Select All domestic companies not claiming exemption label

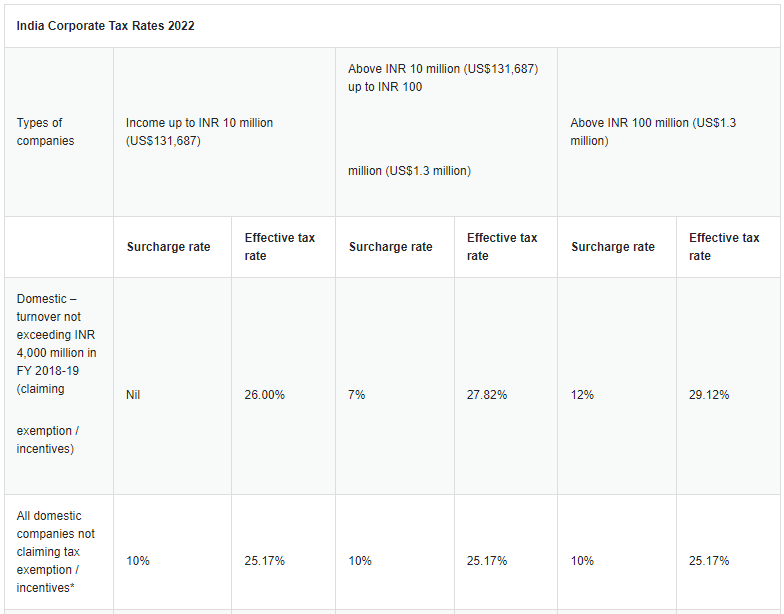pos(56,552)
